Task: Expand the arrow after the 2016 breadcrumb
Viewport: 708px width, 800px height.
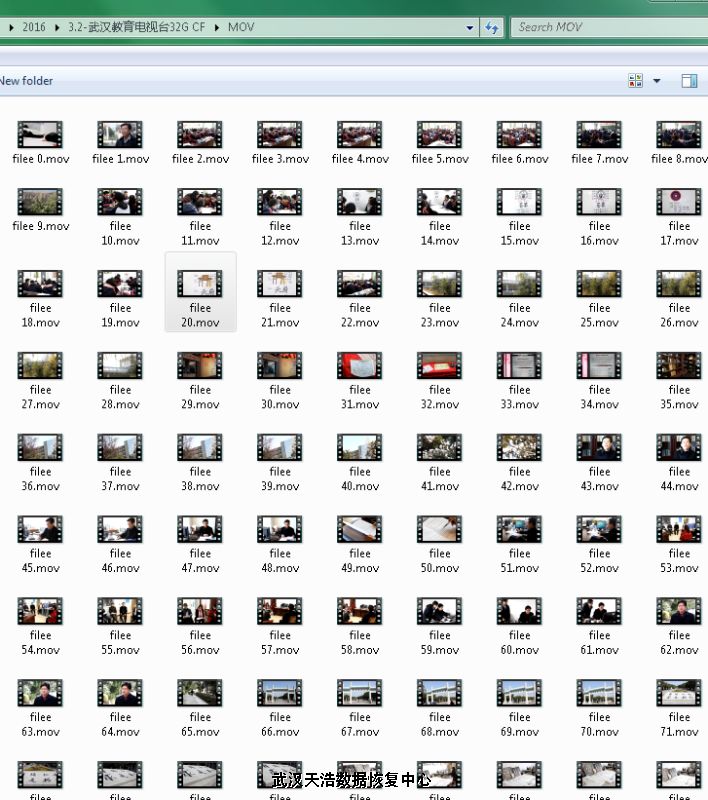Action: click(x=58, y=28)
